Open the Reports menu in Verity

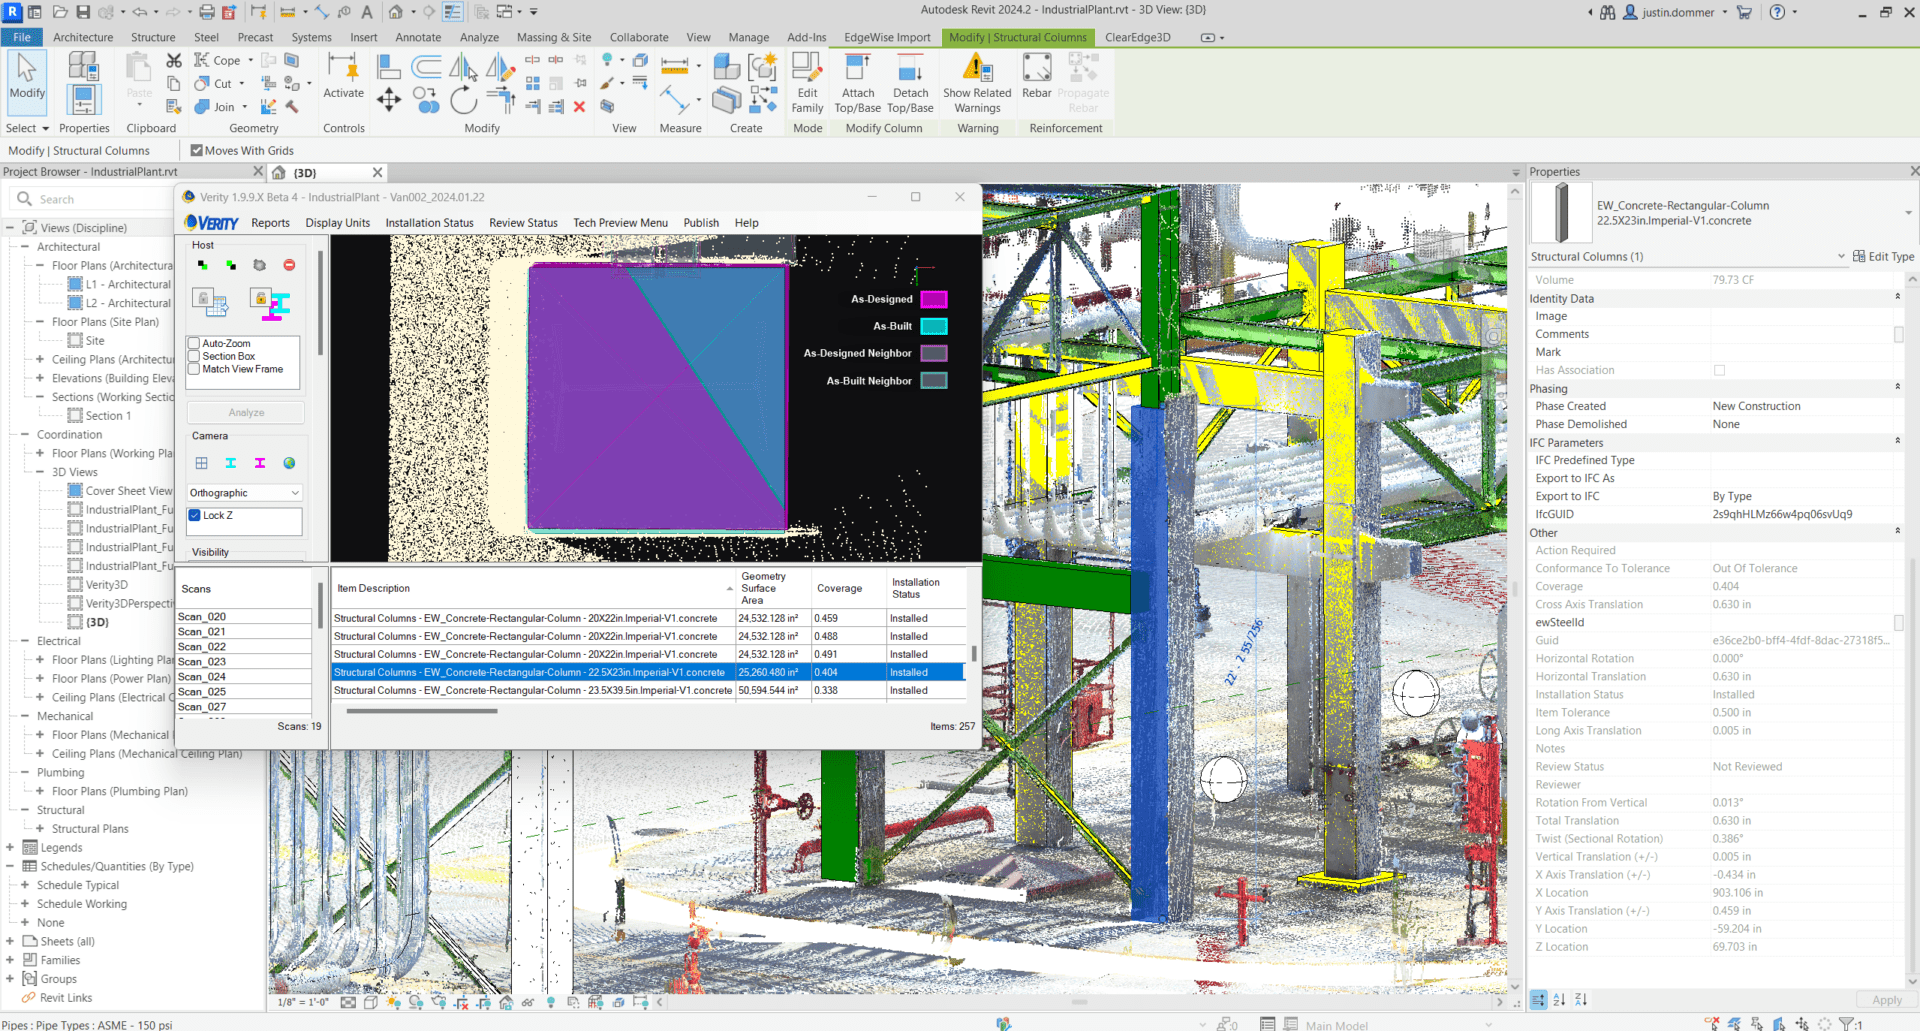click(270, 222)
